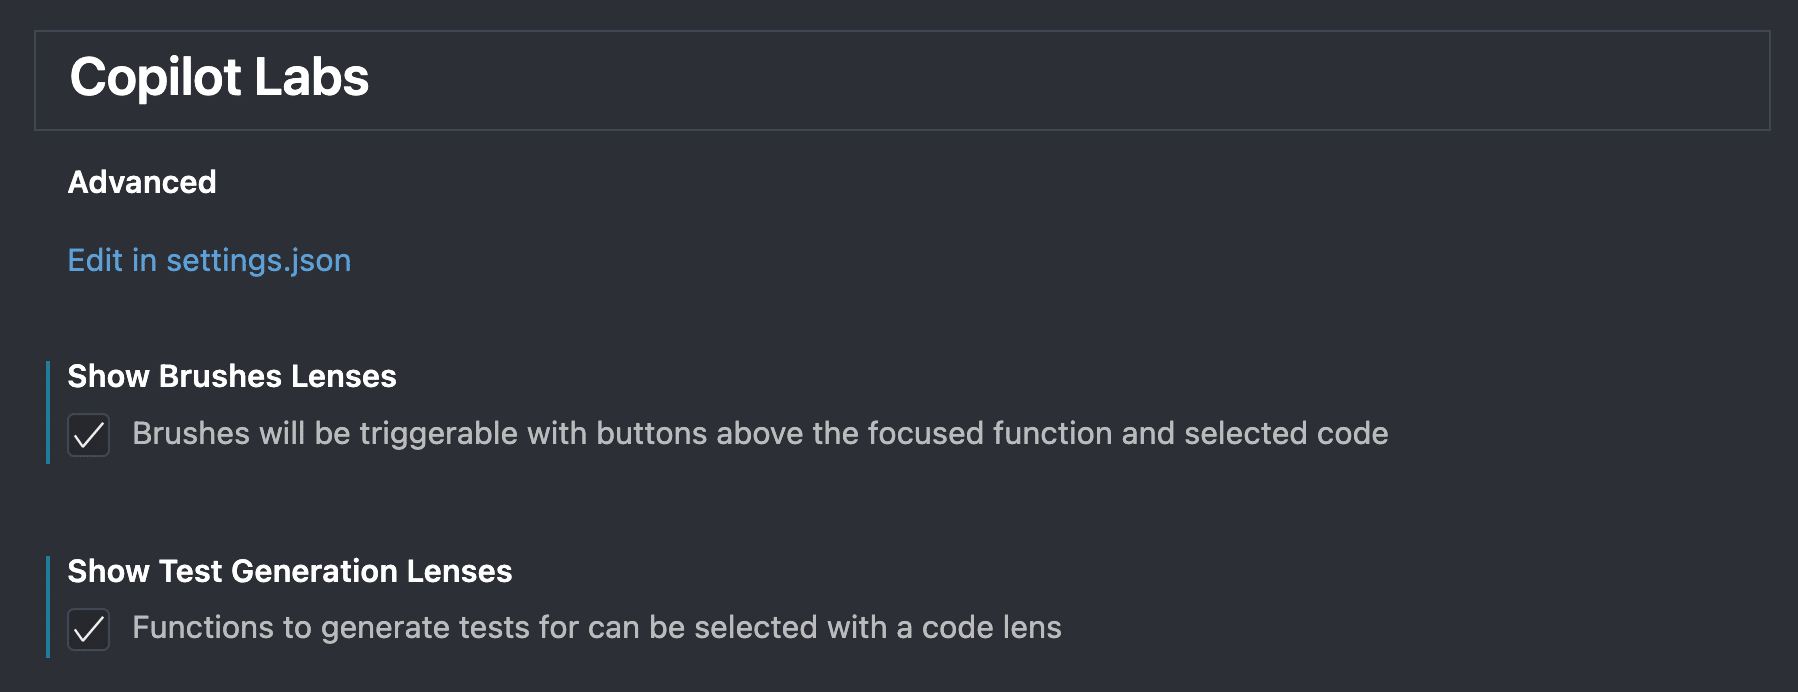Open the Edit in settings.json link
Viewport: 1798px width, 692px height.
209,260
